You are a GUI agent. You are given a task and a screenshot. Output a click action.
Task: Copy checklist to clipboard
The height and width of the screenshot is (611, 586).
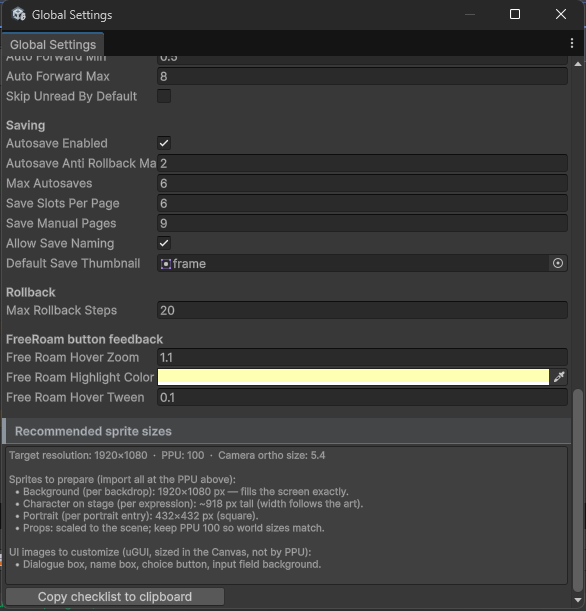(115, 597)
